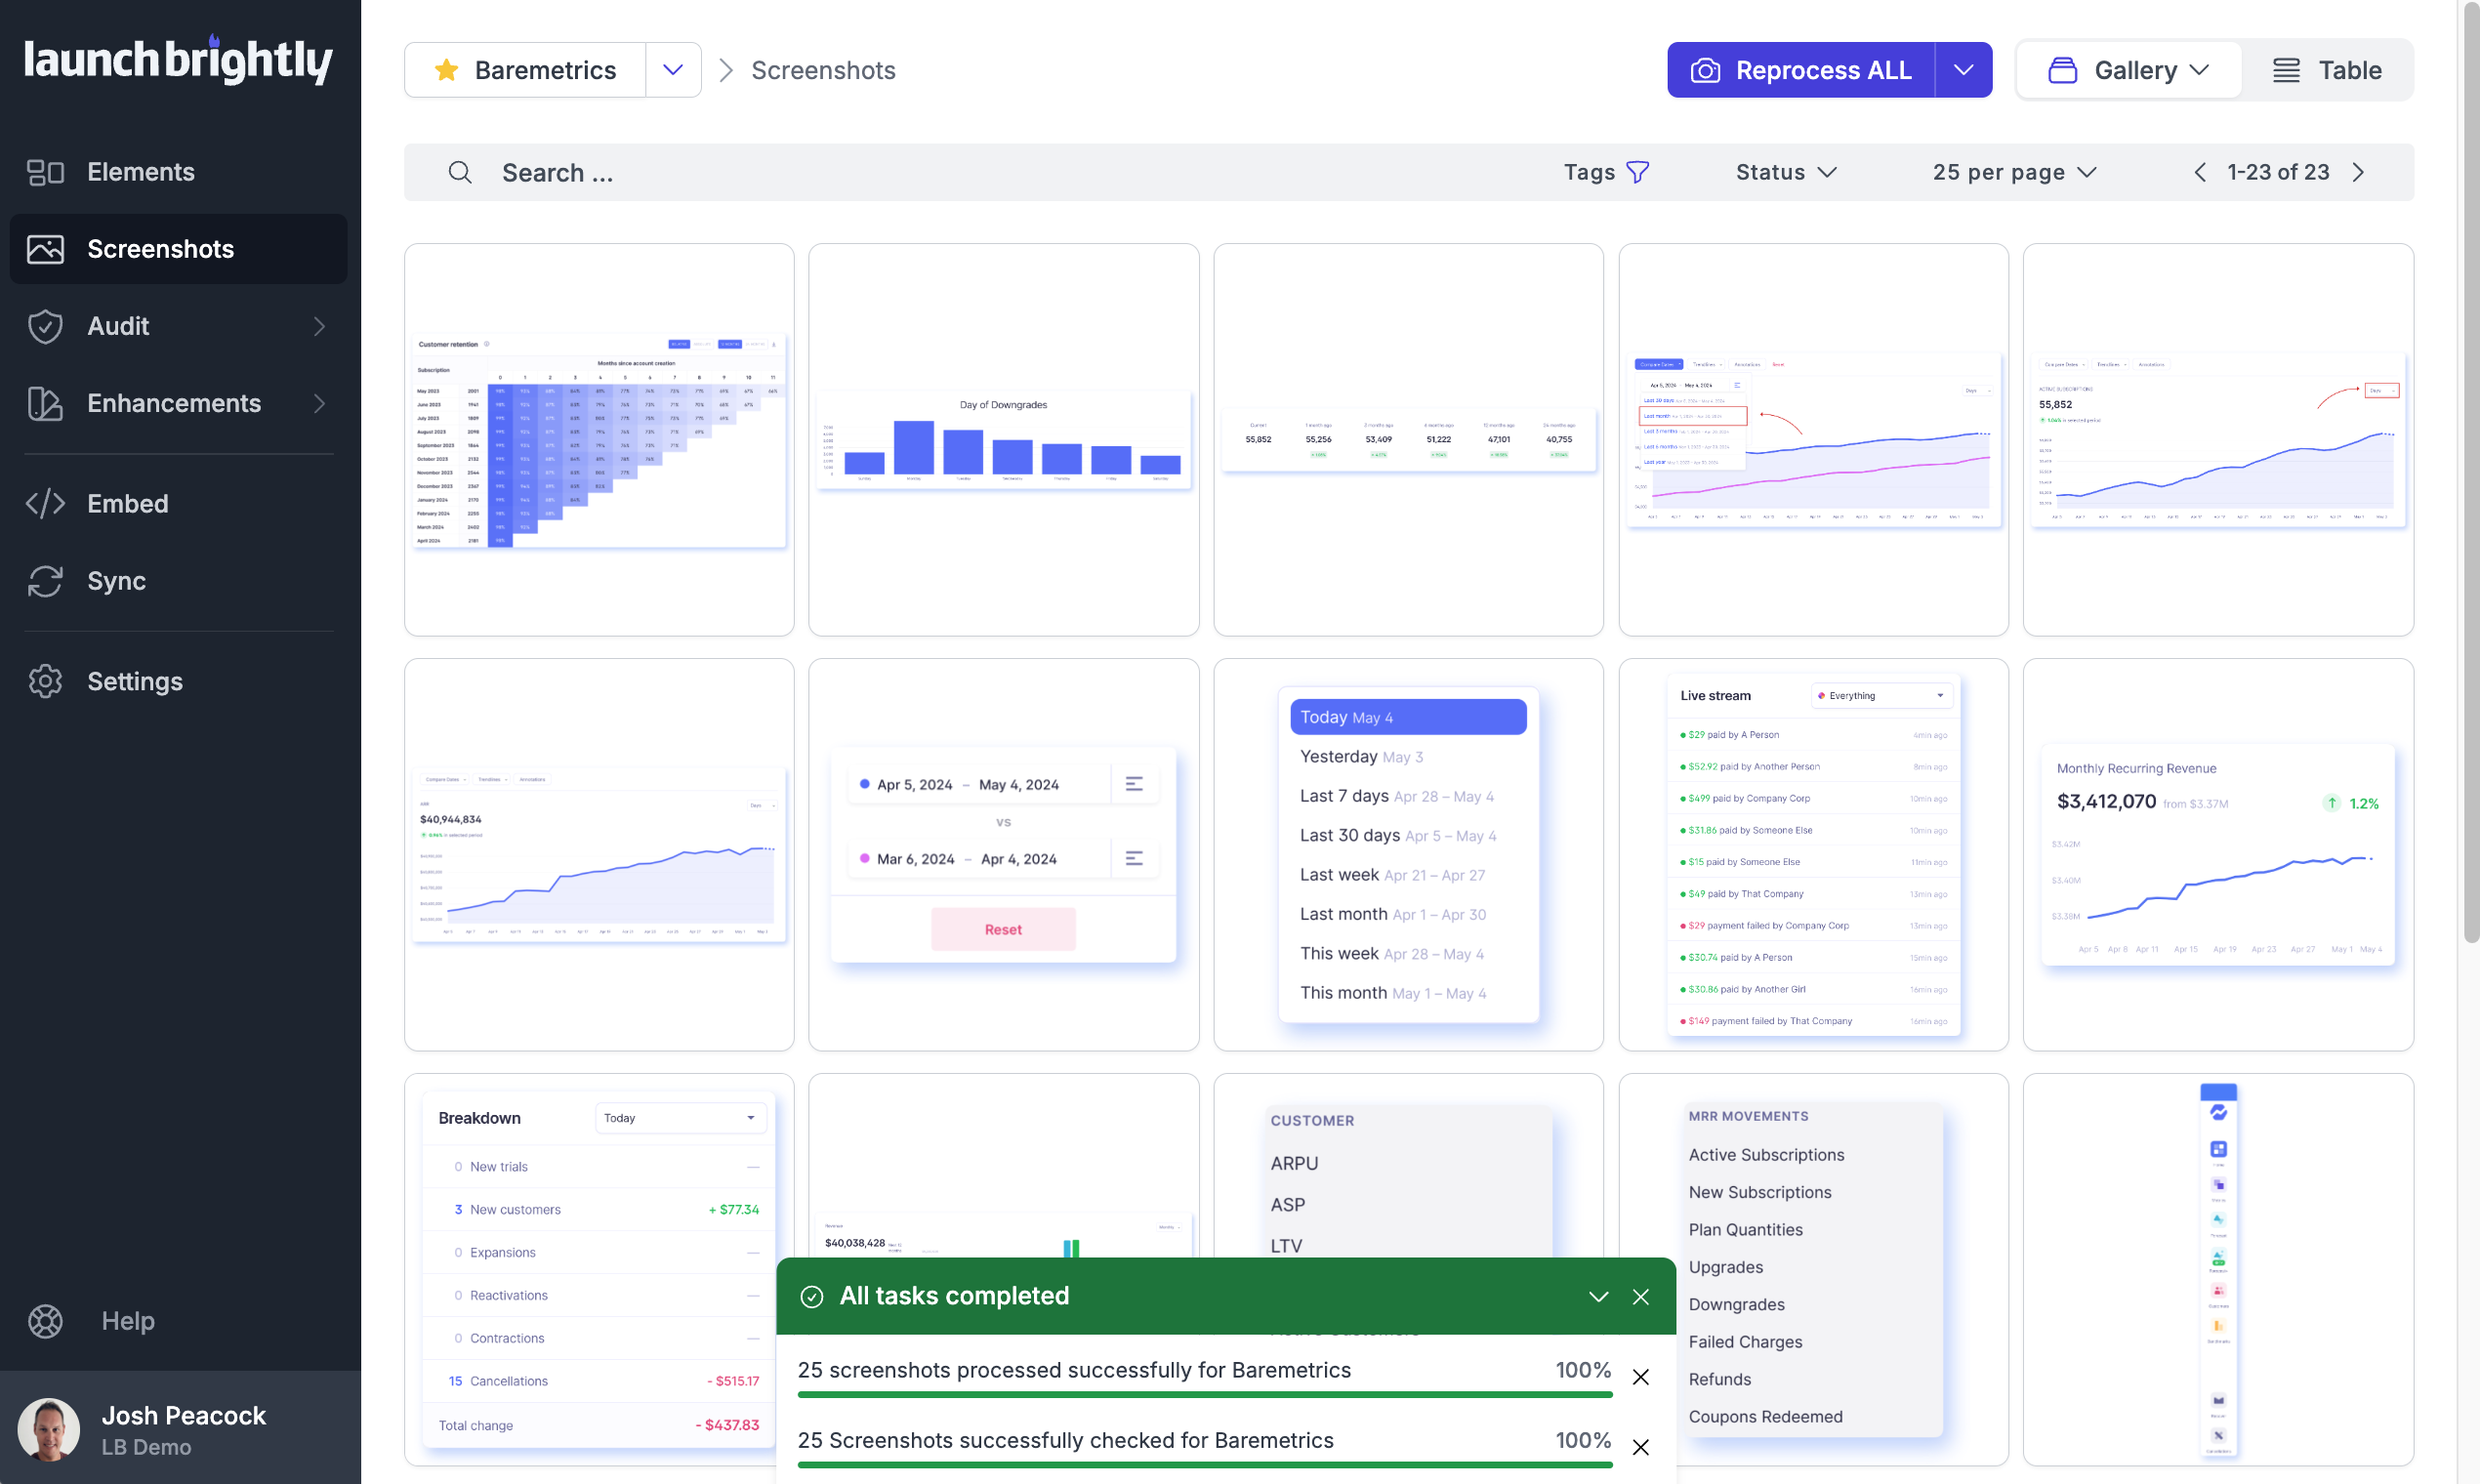Click the Reprocess ALL button
The height and width of the screenshot is (1484, 2480).
[1801, 70]
